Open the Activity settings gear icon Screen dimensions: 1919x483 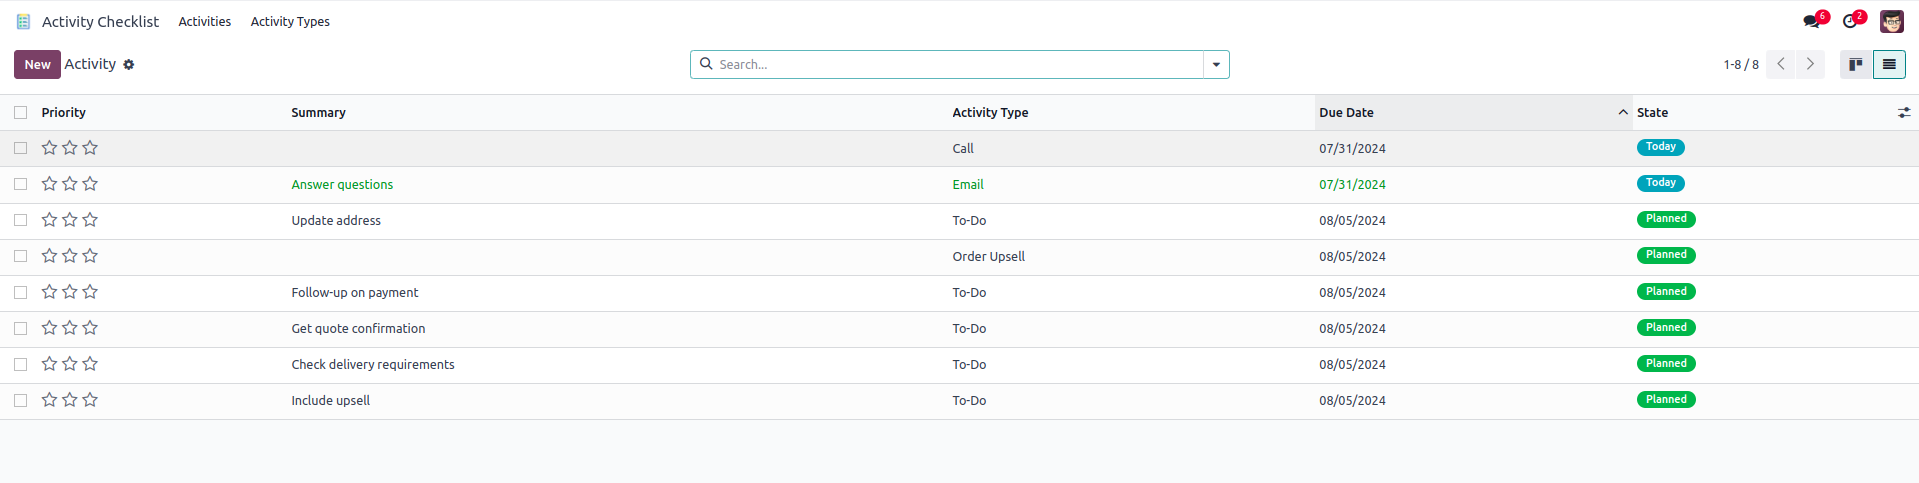click(x=129, y=65)
